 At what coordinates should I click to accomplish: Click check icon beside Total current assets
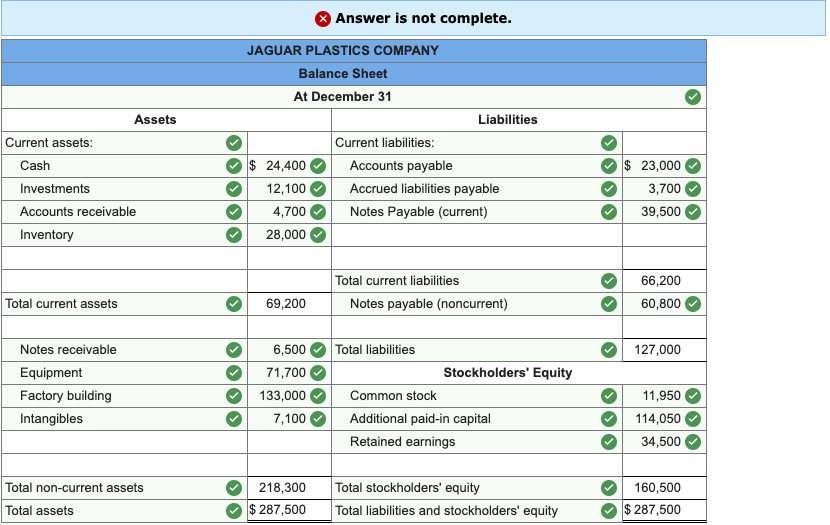(x=234, y=304)
